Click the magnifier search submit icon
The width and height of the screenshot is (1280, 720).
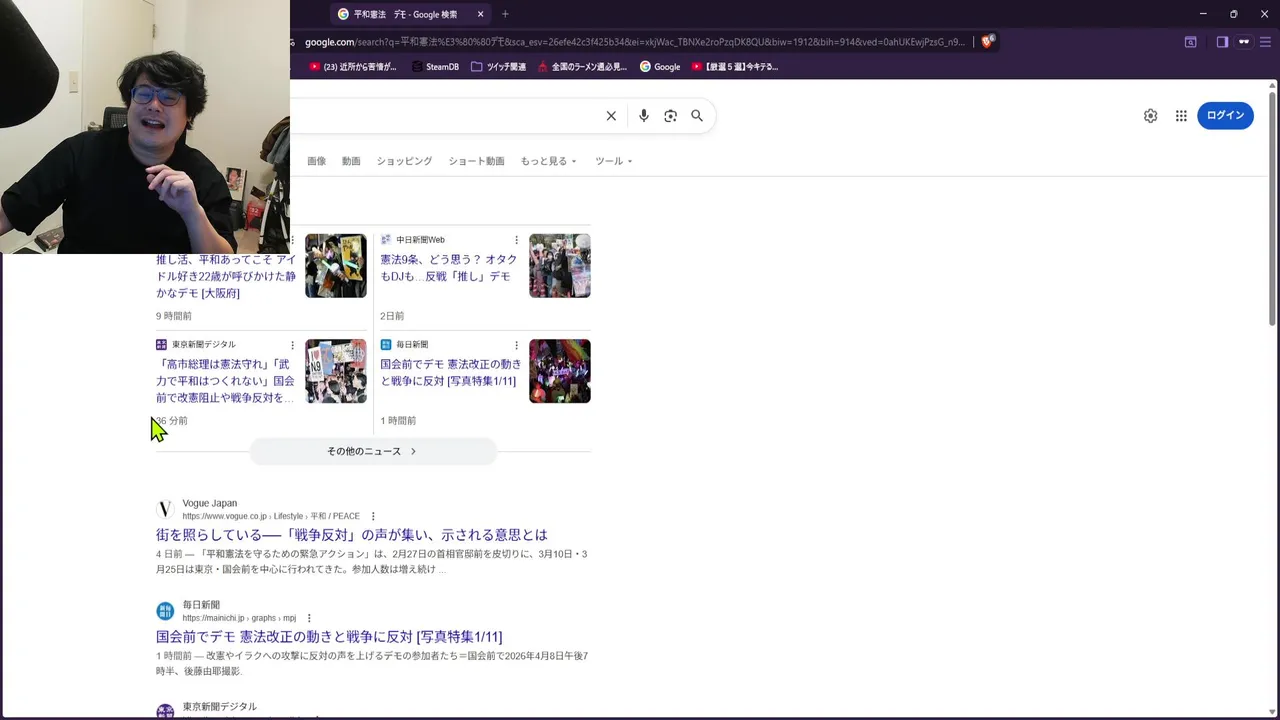click(697, 116)
